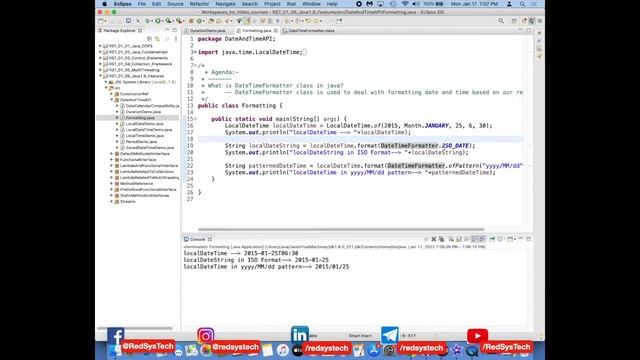This screenshot has height=360, width=640.
Task: Toggle Pin Console button
Action: pyautogui.click(x=492, y=239)
